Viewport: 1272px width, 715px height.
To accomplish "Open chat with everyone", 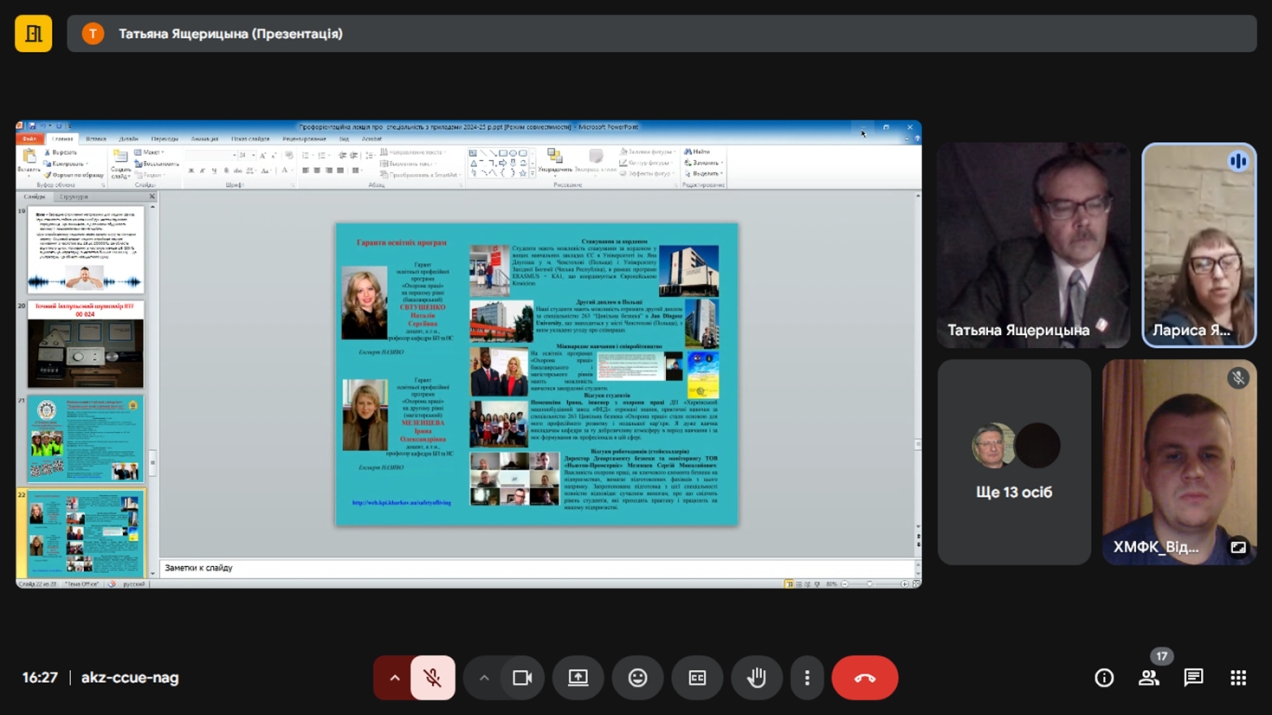I will [x=1193, y=678].
